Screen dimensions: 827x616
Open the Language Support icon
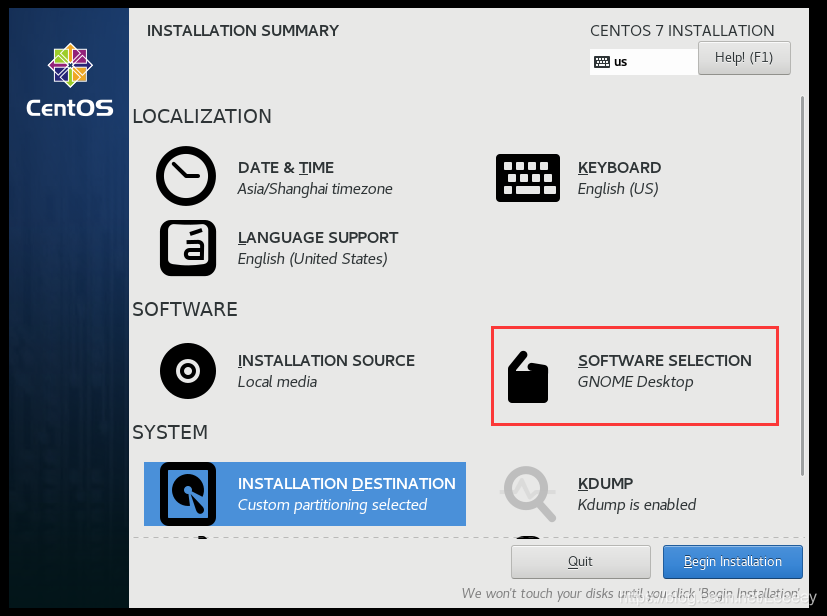(188, 248)
